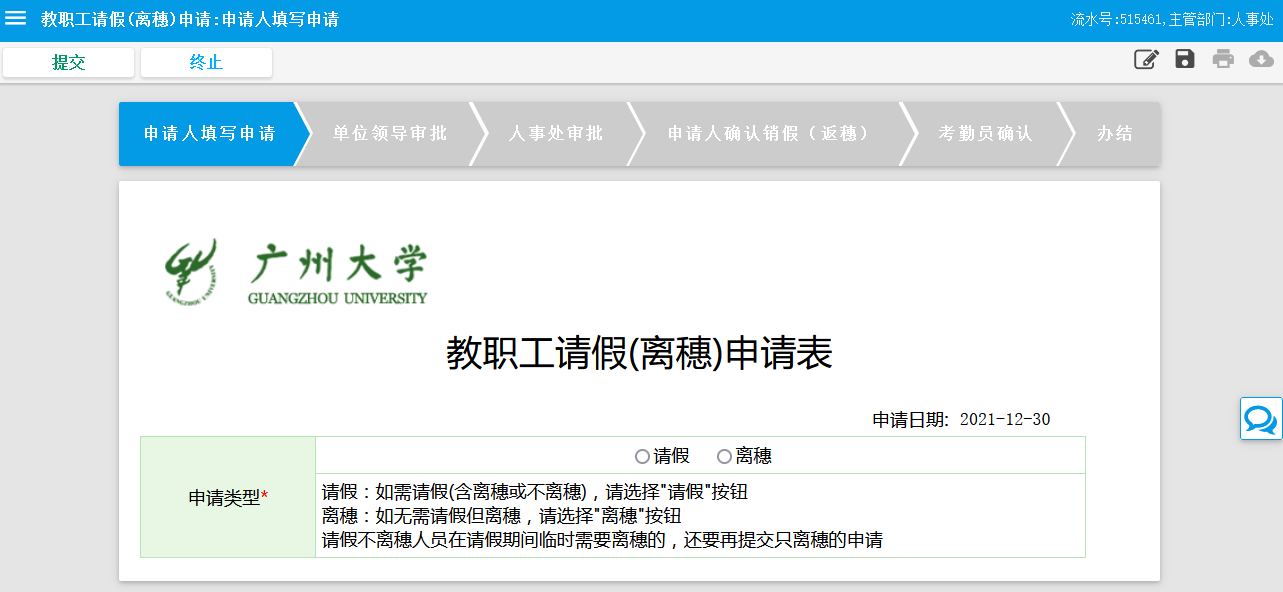Click the 提交 submit button
Image resolution: width=1283 pixels, height=592 pixels.
click(x=68, y=62)
